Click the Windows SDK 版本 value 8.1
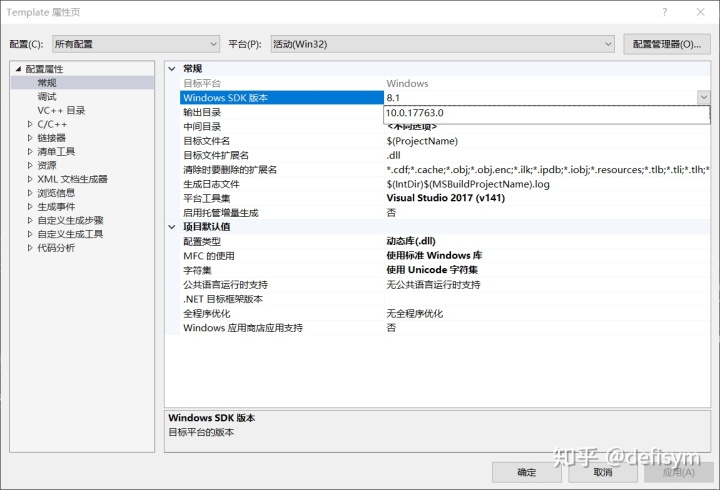The height and width of the screenshot is (490, 720). click(x=393, y=98)
